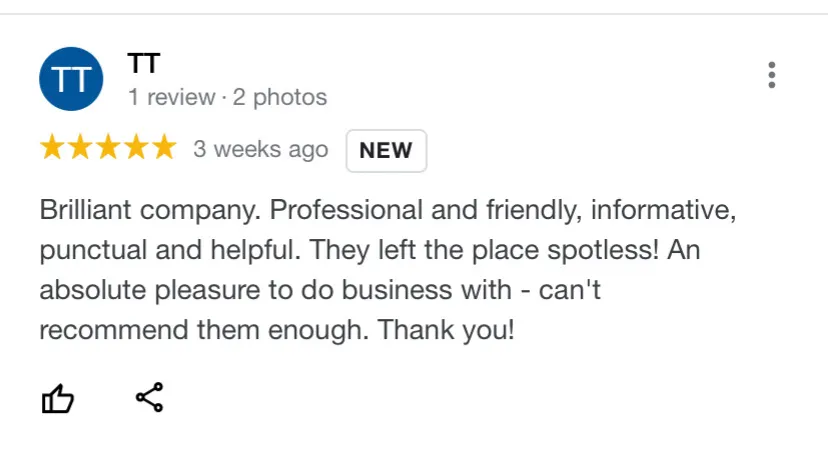828x457 pixels.
Task: Select the third gold rating star
Action: point(107,149)
